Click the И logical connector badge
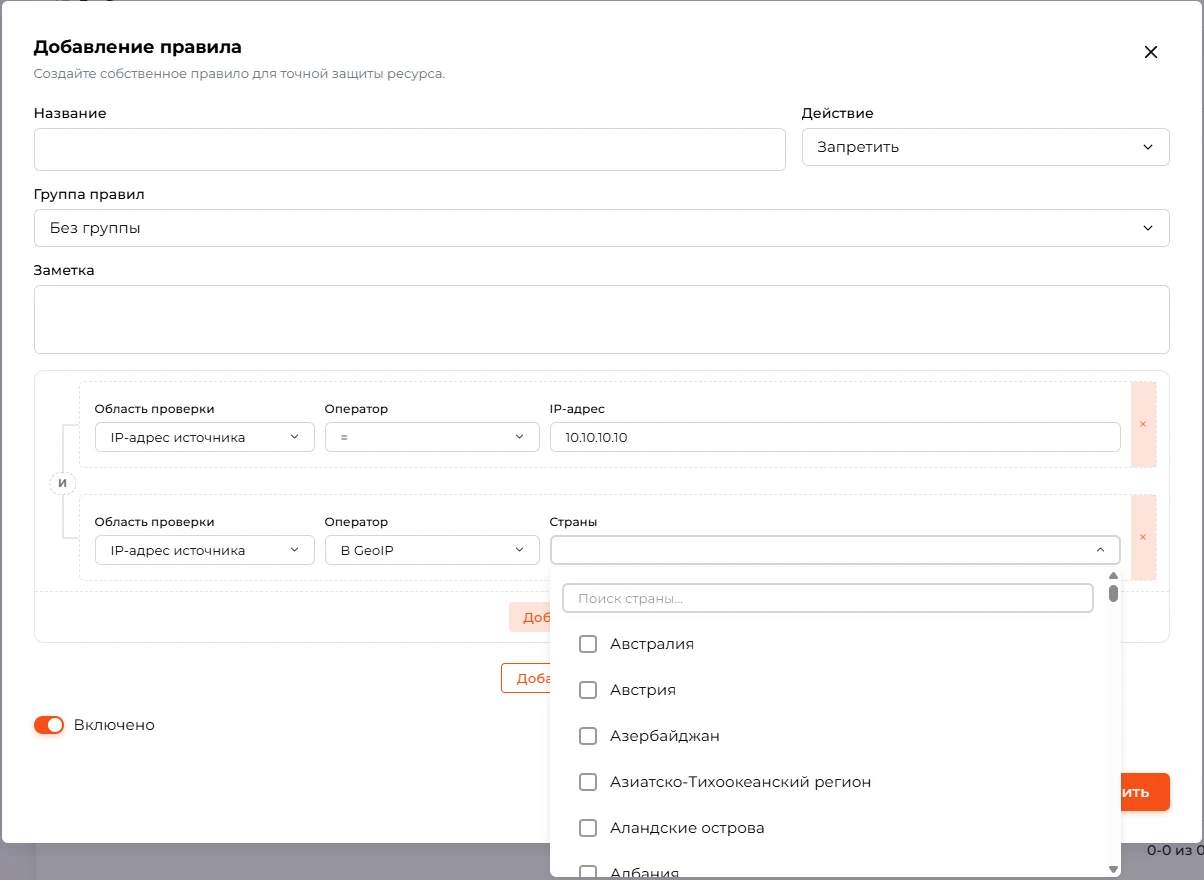The width and height of the screenshot is (1204, 880). (62, 483)
